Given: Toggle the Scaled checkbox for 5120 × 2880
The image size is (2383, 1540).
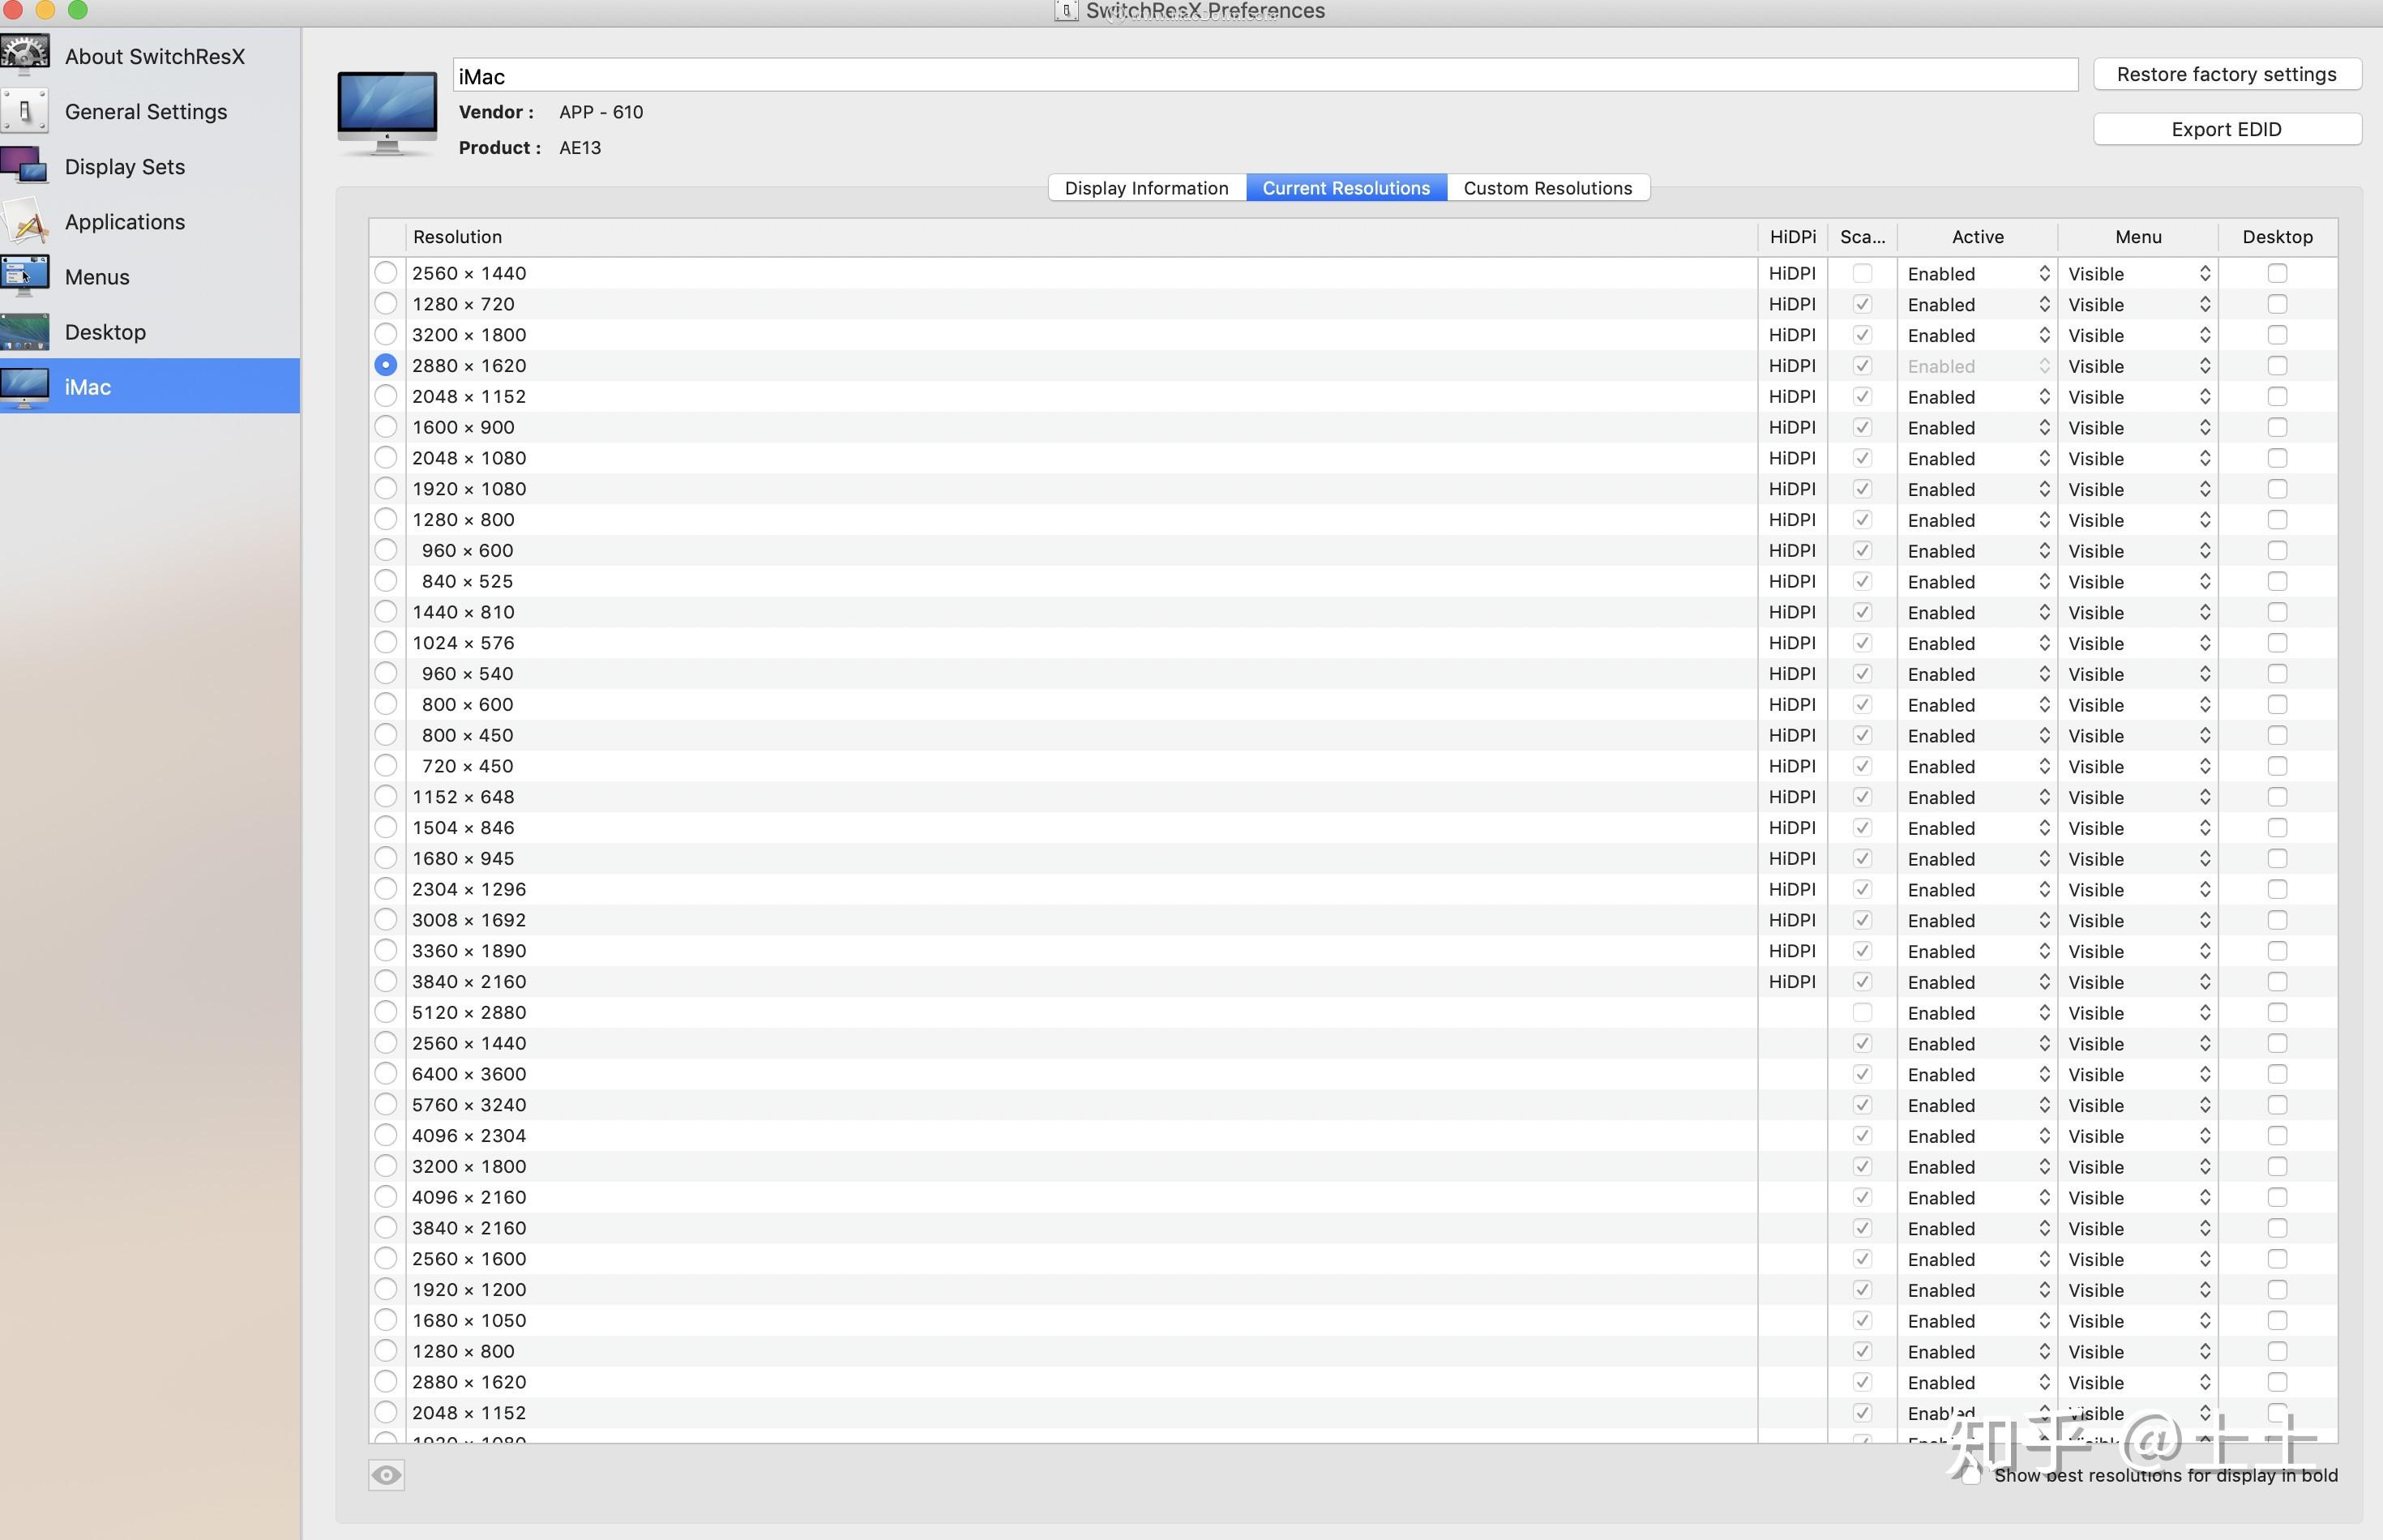Looking at the screenshot, I should coord(1861,1013).
